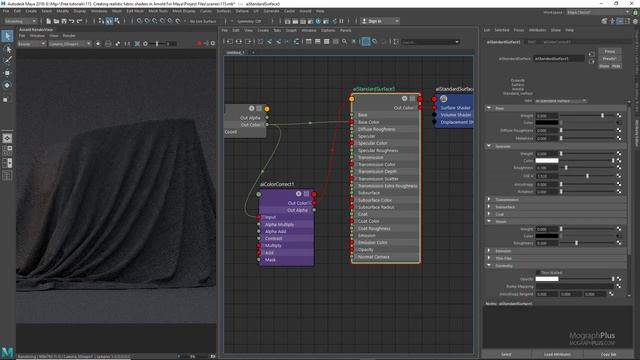Click the Focus button
The width and height of the screenshot is (640, 360).
610,51
